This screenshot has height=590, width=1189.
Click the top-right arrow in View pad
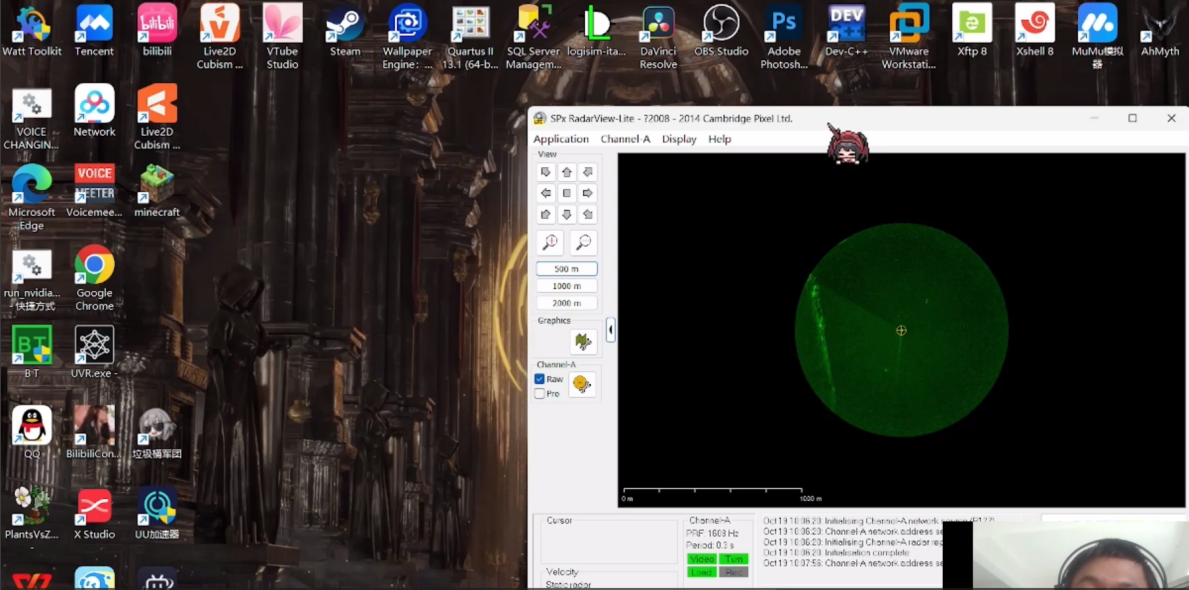click(588, 172)
